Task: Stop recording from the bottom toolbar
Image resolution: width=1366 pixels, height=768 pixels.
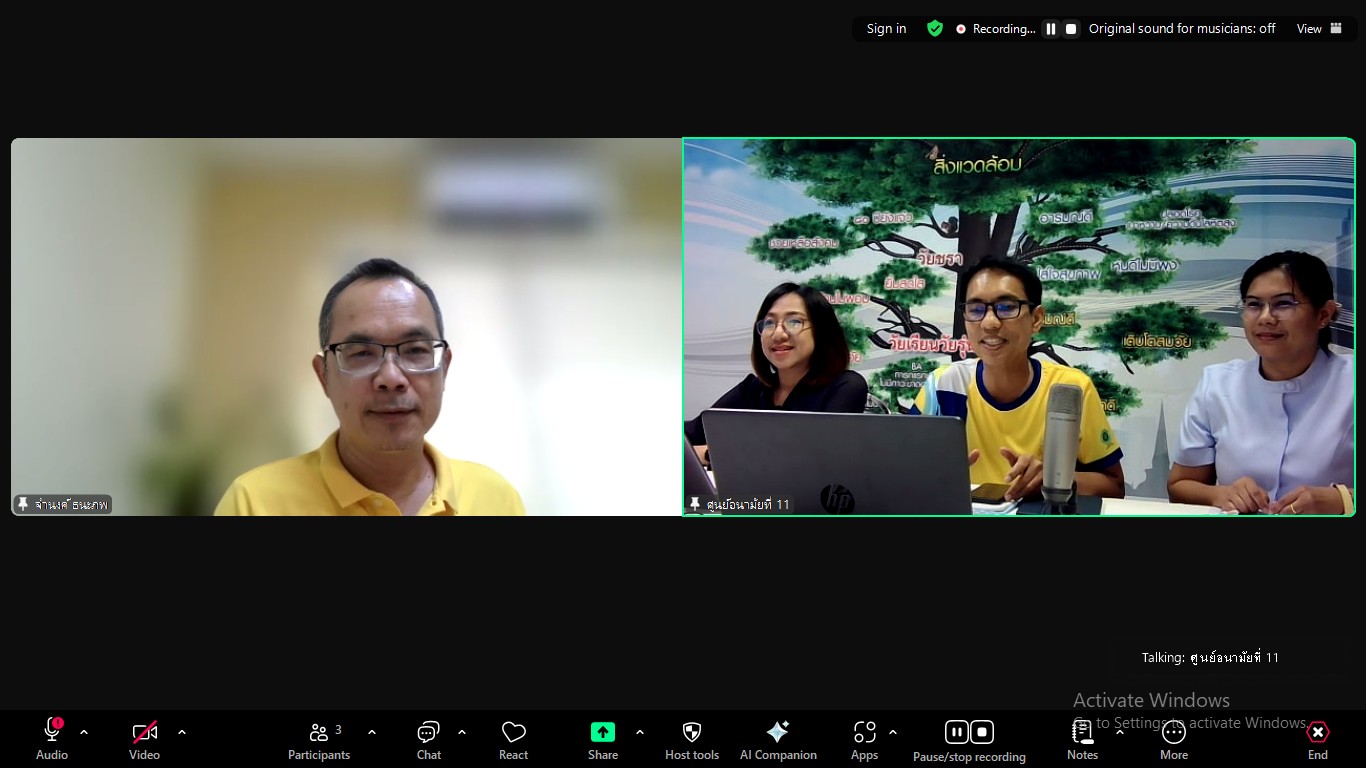Action: pyautogui.click(x=982, y=732)
